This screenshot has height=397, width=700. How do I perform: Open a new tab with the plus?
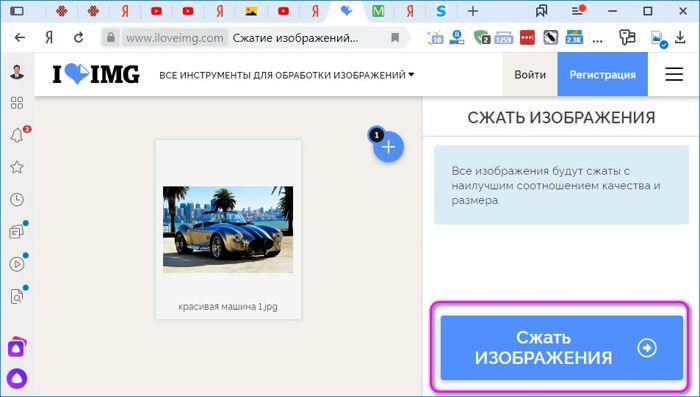[x=473, y=11]
